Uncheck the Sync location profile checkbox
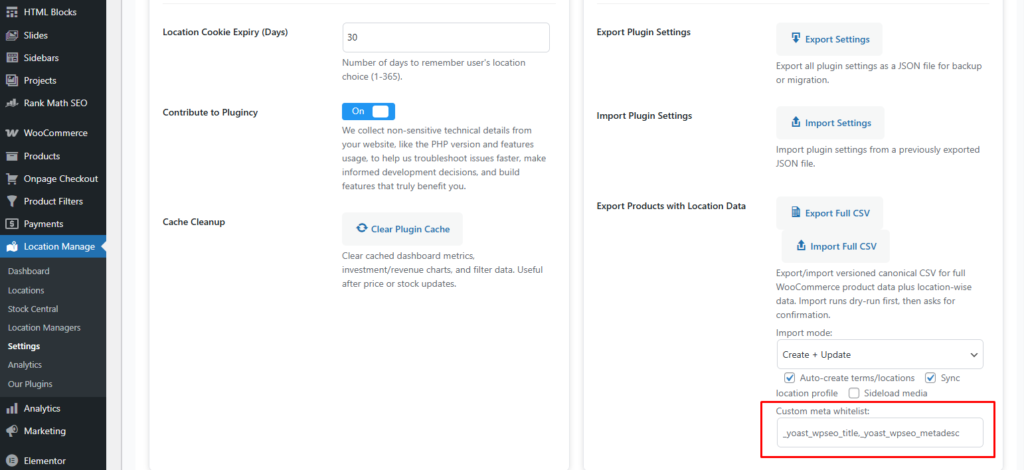Viewport: 1024px width, 470px height. tap(931, 378)
